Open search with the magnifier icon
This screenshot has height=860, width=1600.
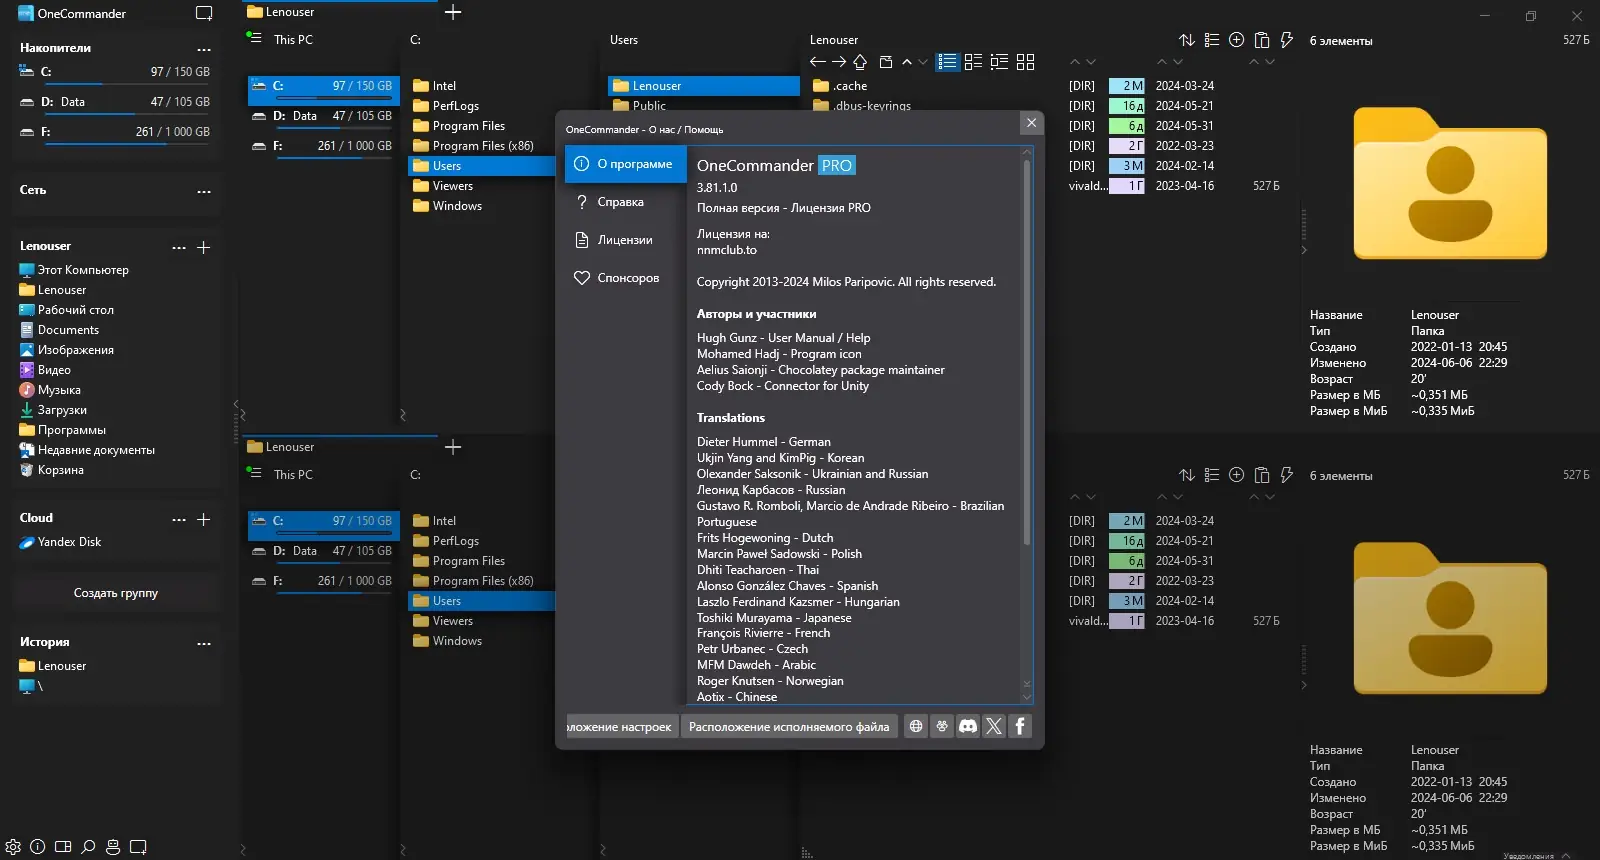pyautogui.click(x=88, y=847)
